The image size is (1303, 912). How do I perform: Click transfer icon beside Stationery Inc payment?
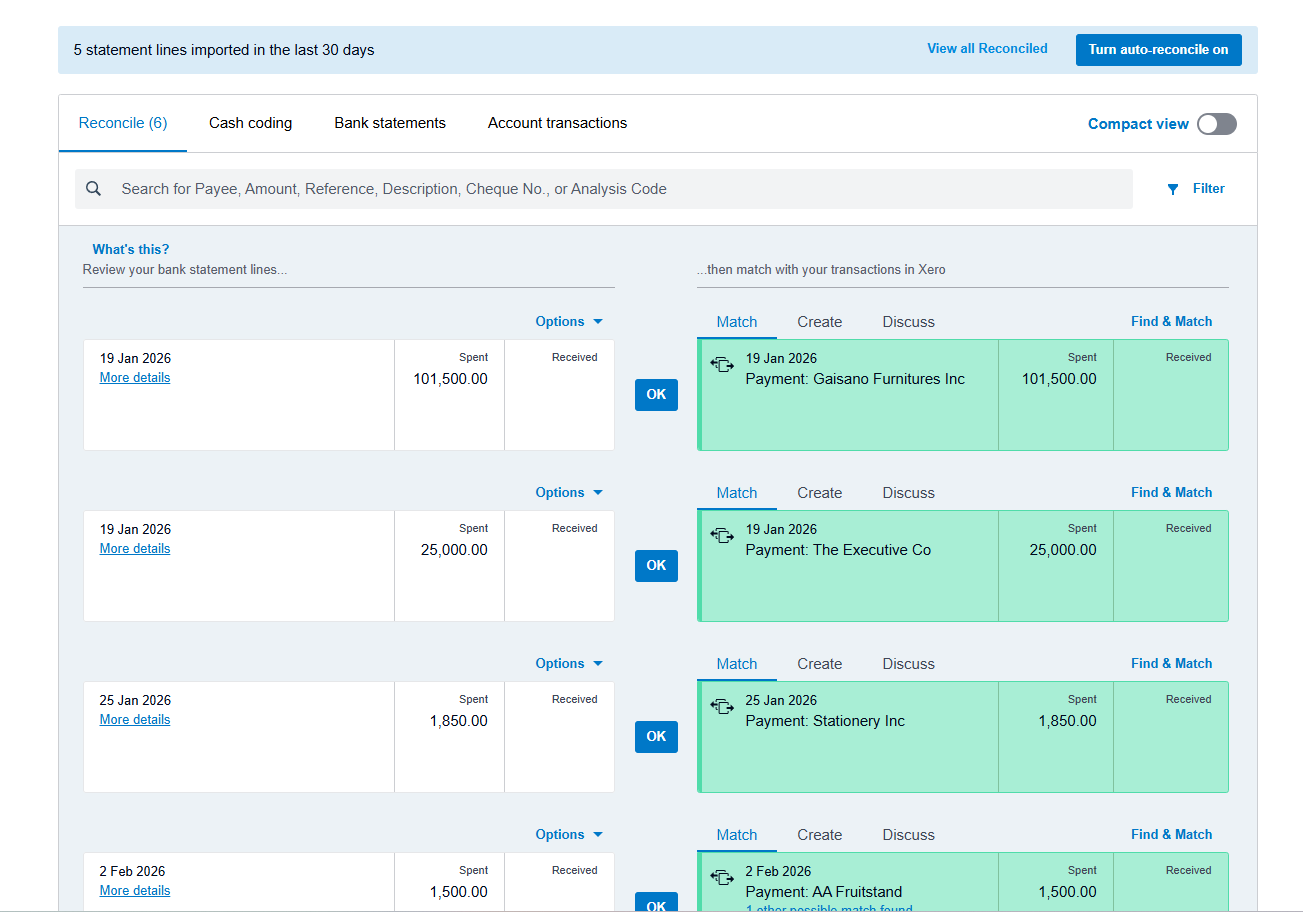click(x=722, y=707)
